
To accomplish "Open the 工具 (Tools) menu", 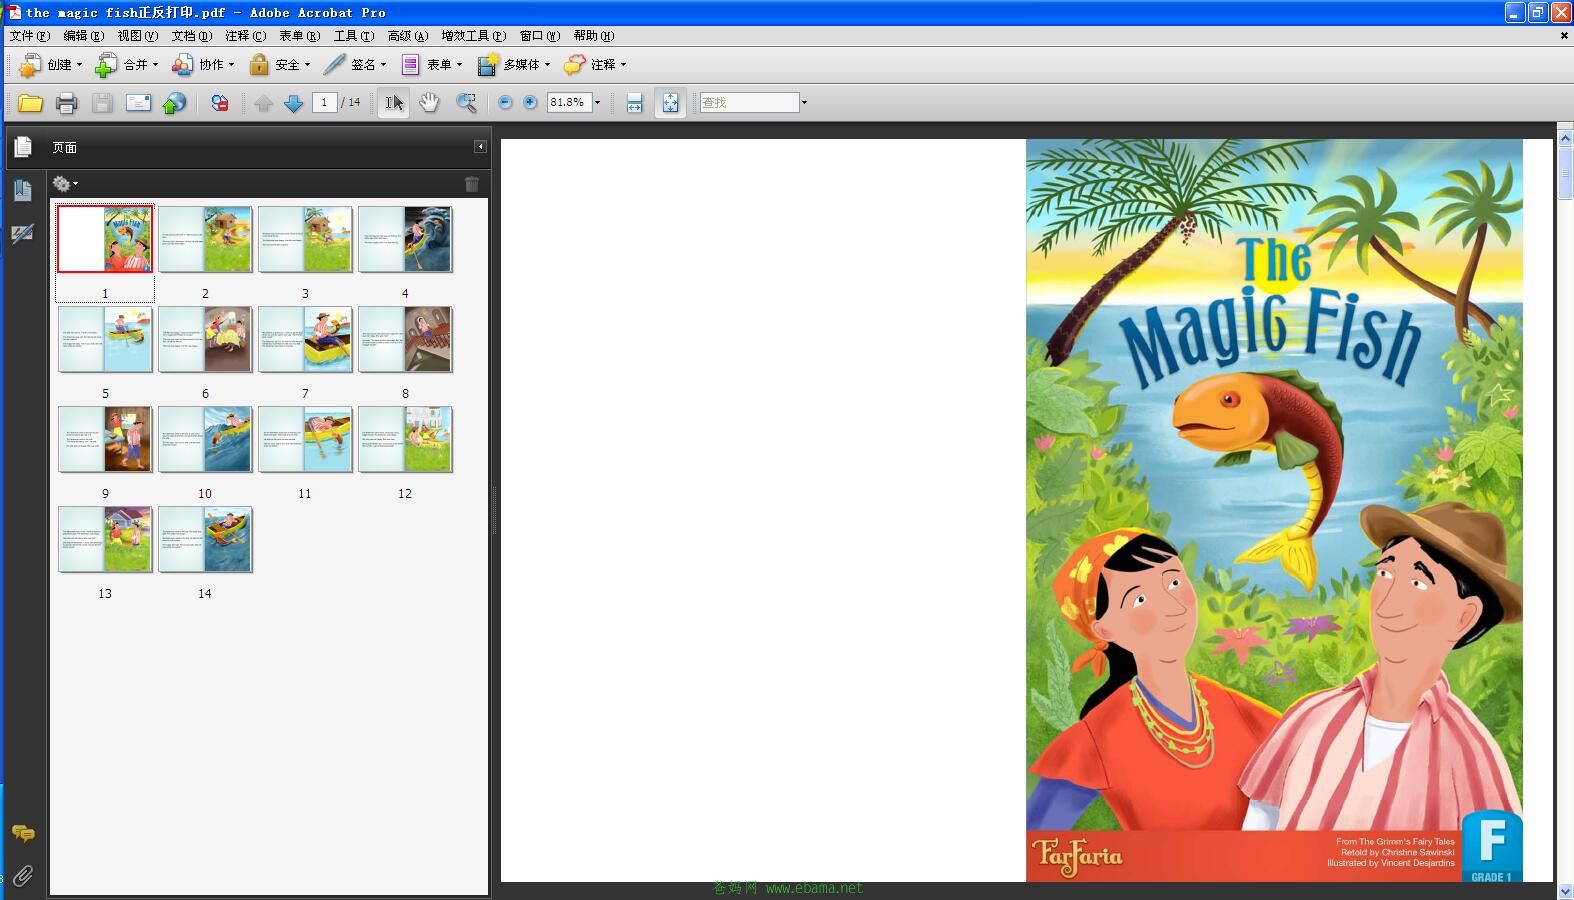I will [354, 36].
